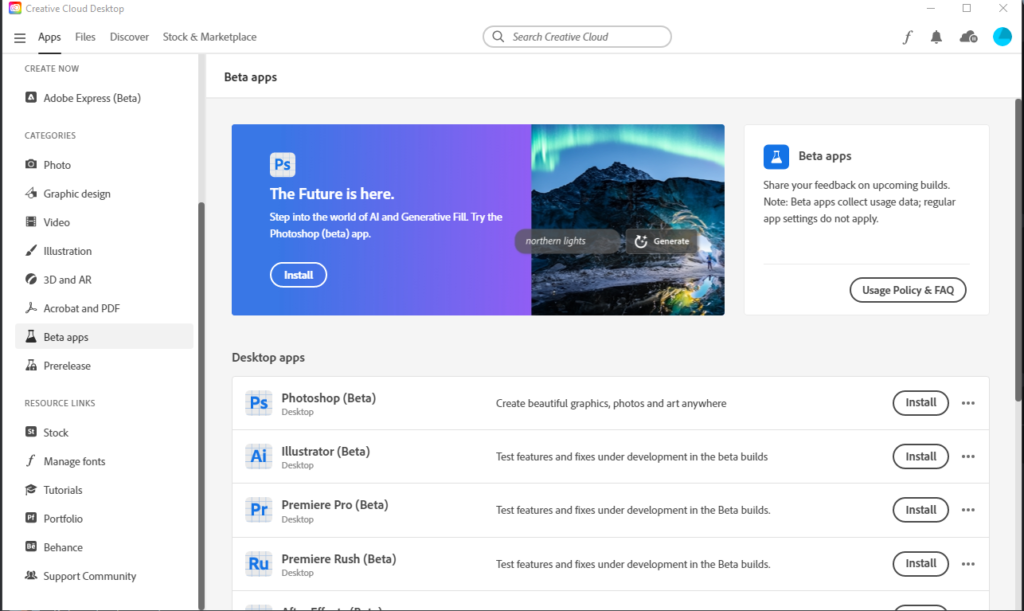Open more options for Photoshop (Beta)

(x=967, y=403)
